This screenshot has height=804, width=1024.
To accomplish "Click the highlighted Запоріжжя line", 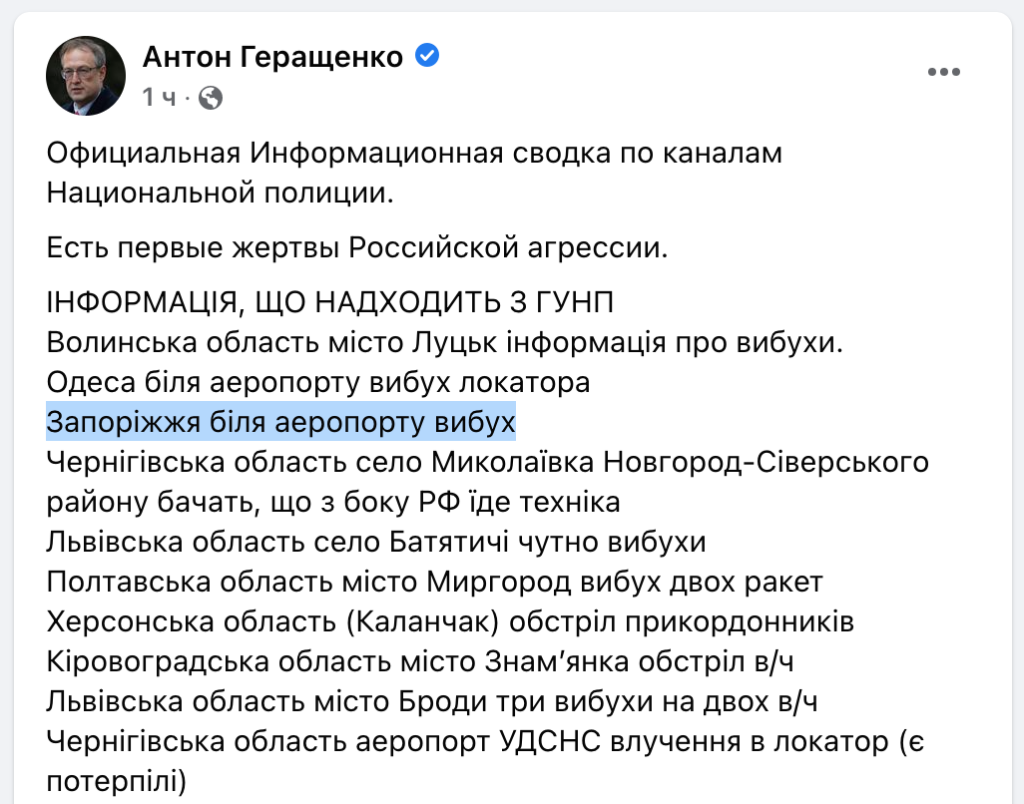I will pyautogui.click(x=281, y=421).
